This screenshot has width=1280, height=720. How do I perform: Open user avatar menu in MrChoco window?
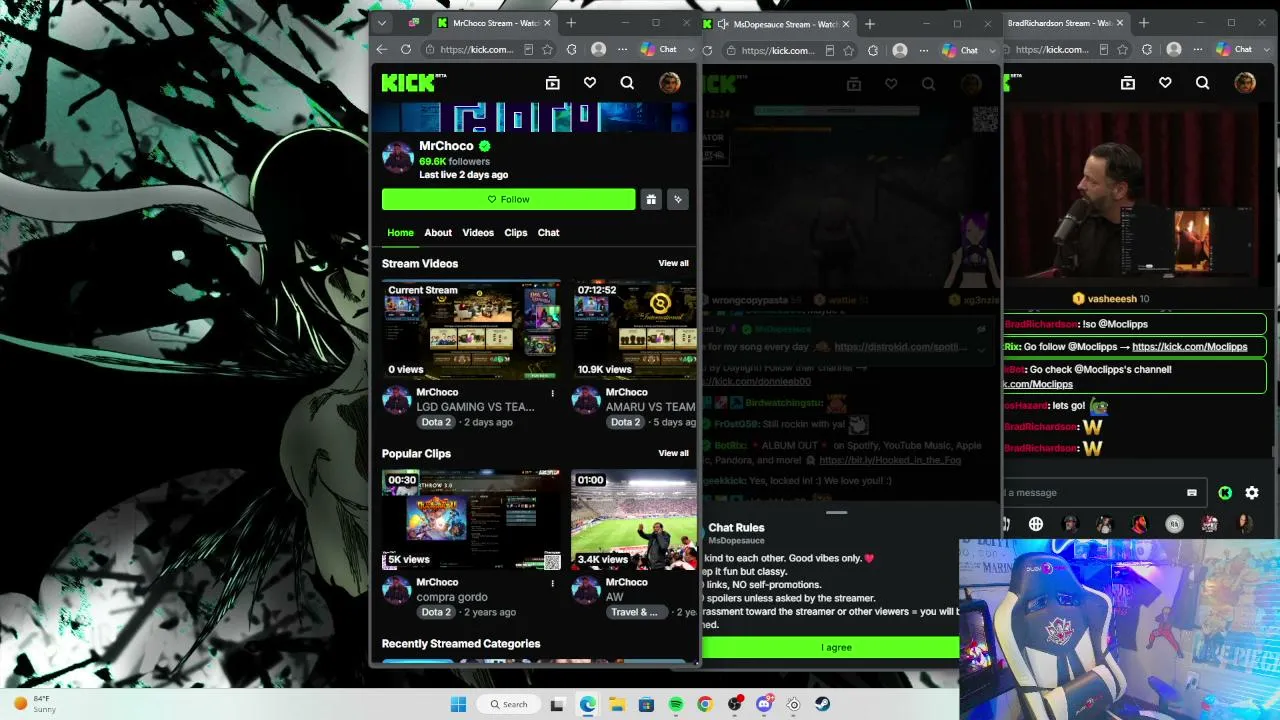670,83
